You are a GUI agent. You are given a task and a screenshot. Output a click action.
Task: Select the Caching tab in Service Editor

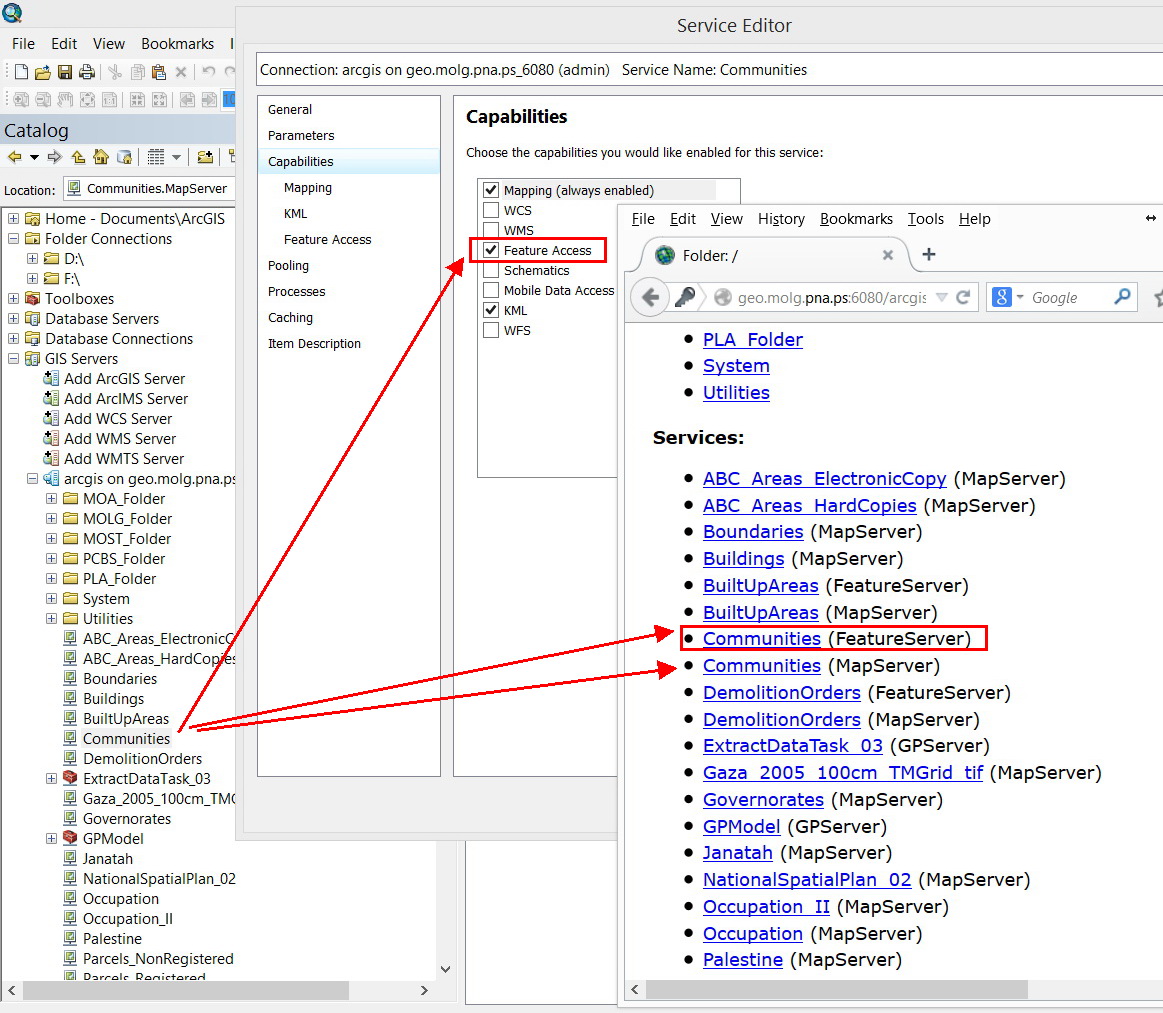(x=291, y=317)
